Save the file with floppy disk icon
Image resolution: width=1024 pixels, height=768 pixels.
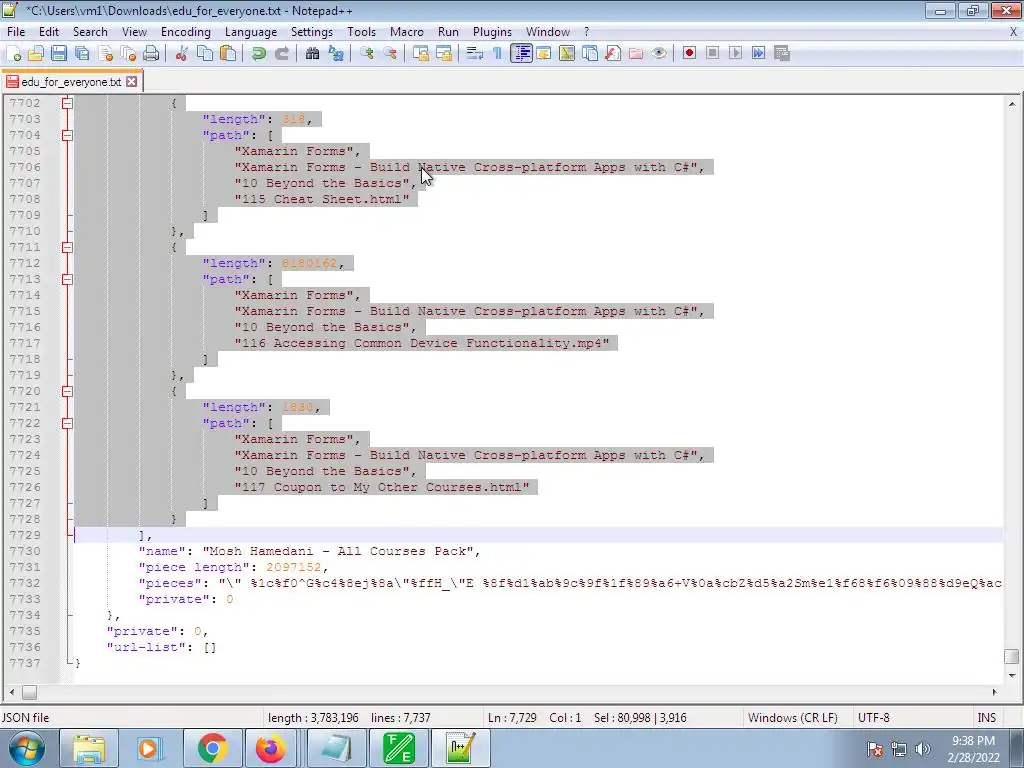coord(59,54)
